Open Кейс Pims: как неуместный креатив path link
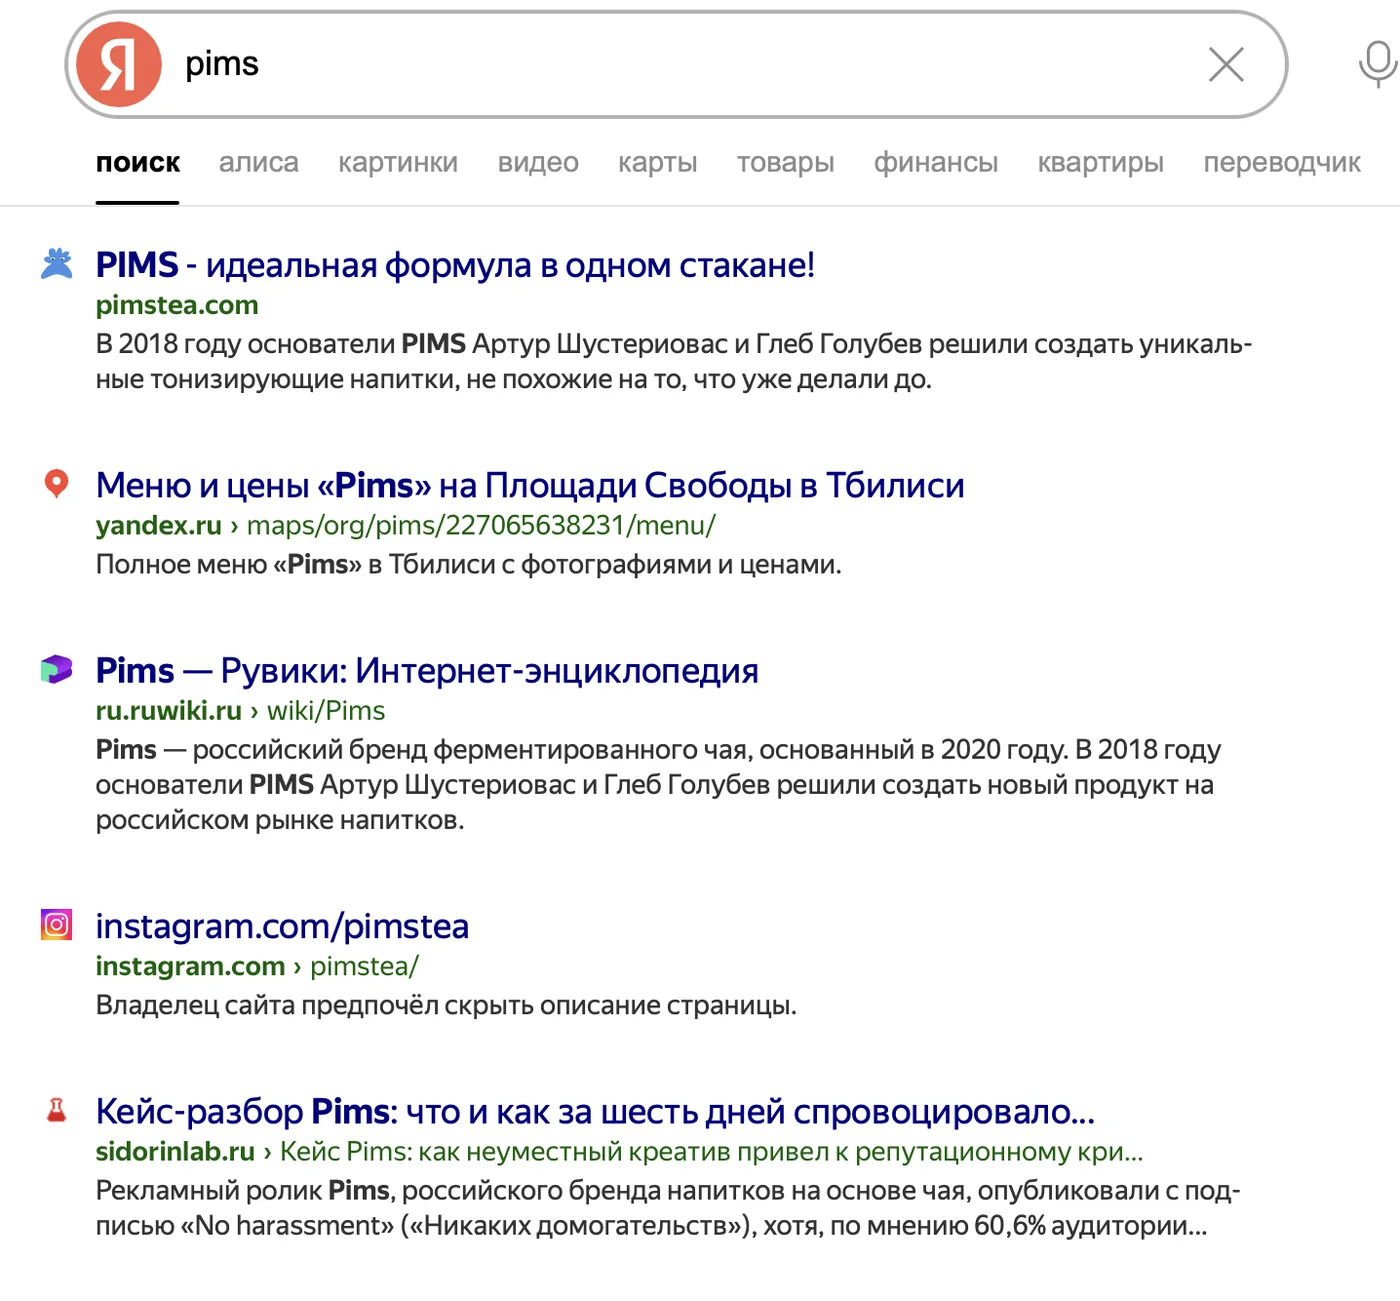Viewport: 1400px width, 1301px height. pyautogui.click(x=711, y=1151)
